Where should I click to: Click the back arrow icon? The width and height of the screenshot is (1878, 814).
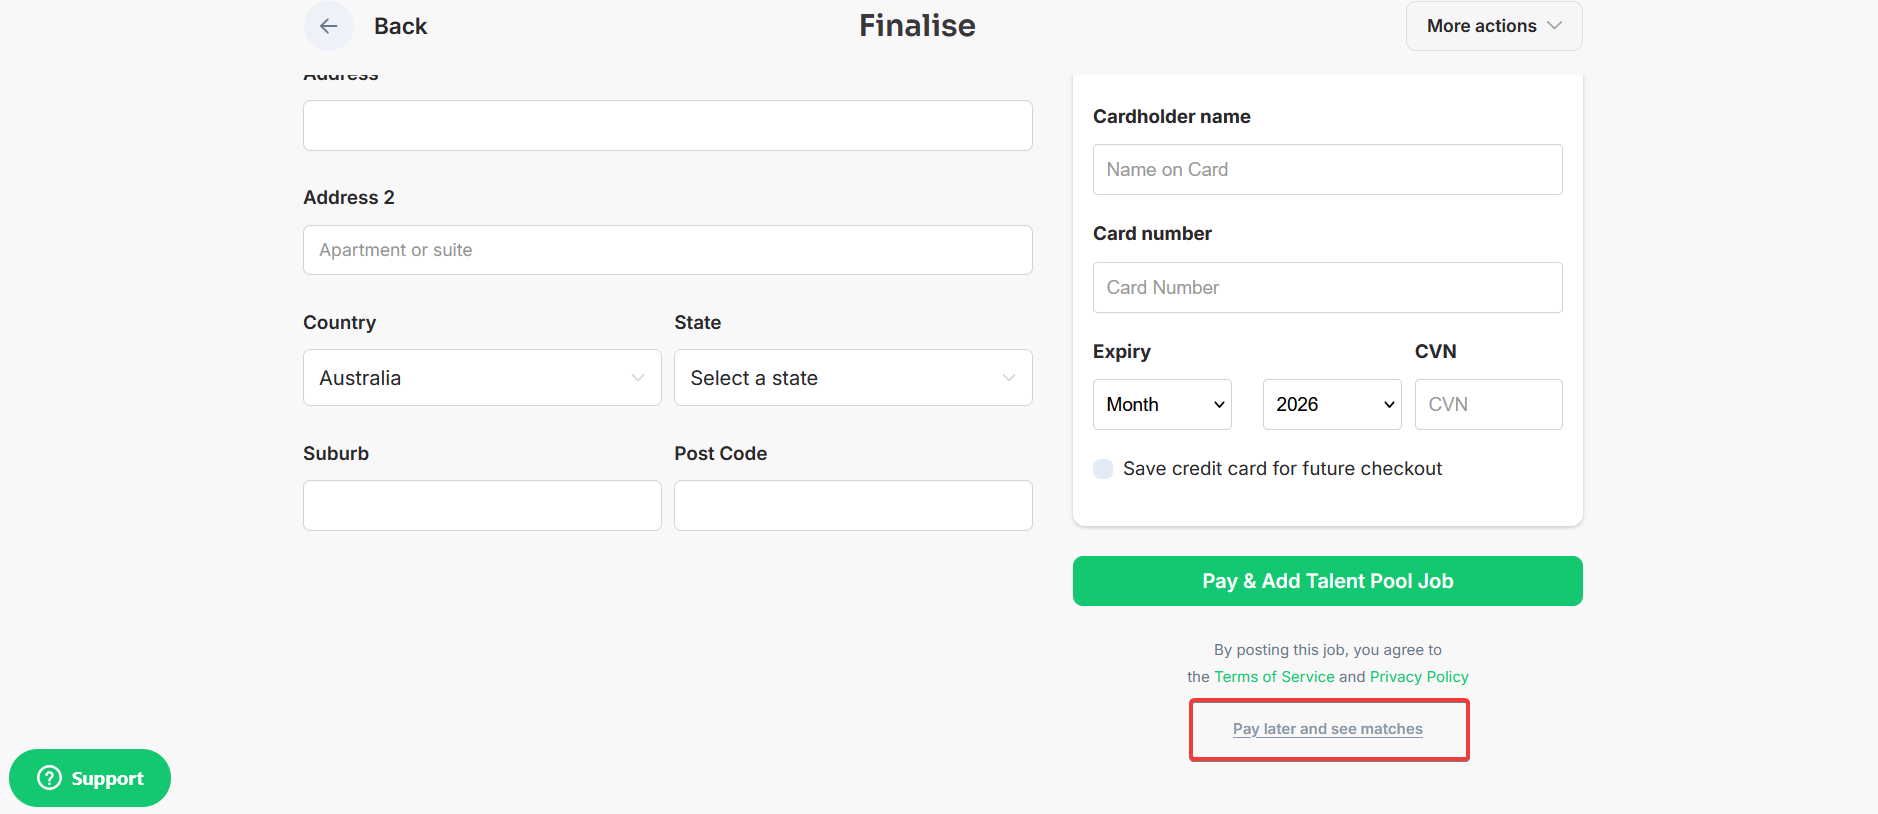328,26
